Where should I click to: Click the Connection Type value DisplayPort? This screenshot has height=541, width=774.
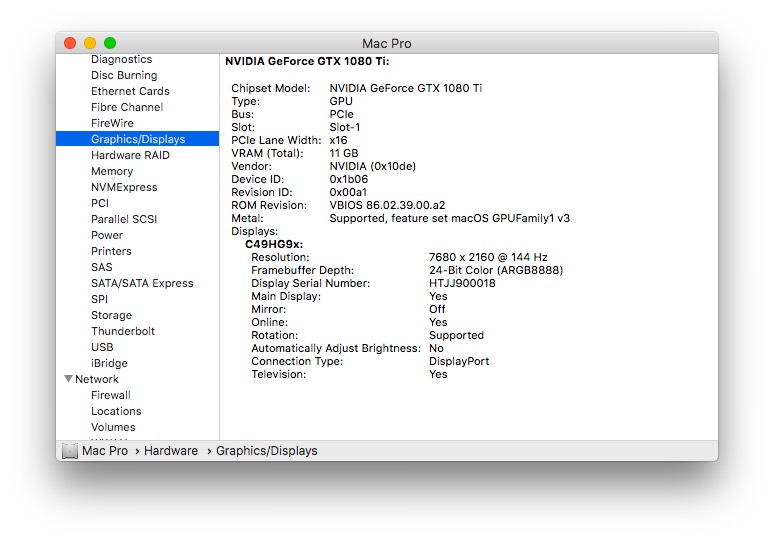[459, 361]
